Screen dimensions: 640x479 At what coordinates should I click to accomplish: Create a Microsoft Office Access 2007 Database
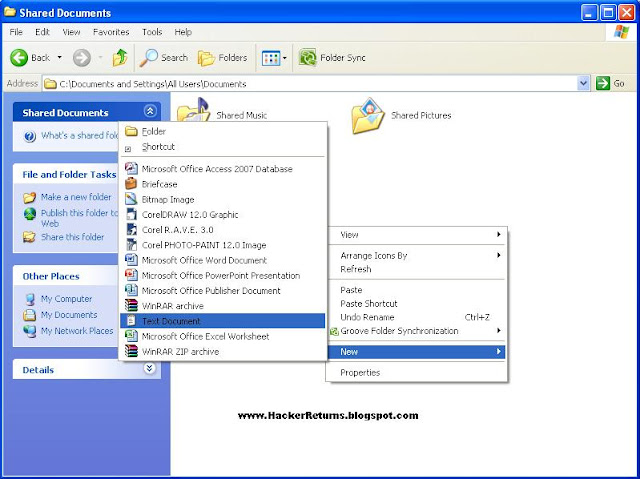coord(223,169)
